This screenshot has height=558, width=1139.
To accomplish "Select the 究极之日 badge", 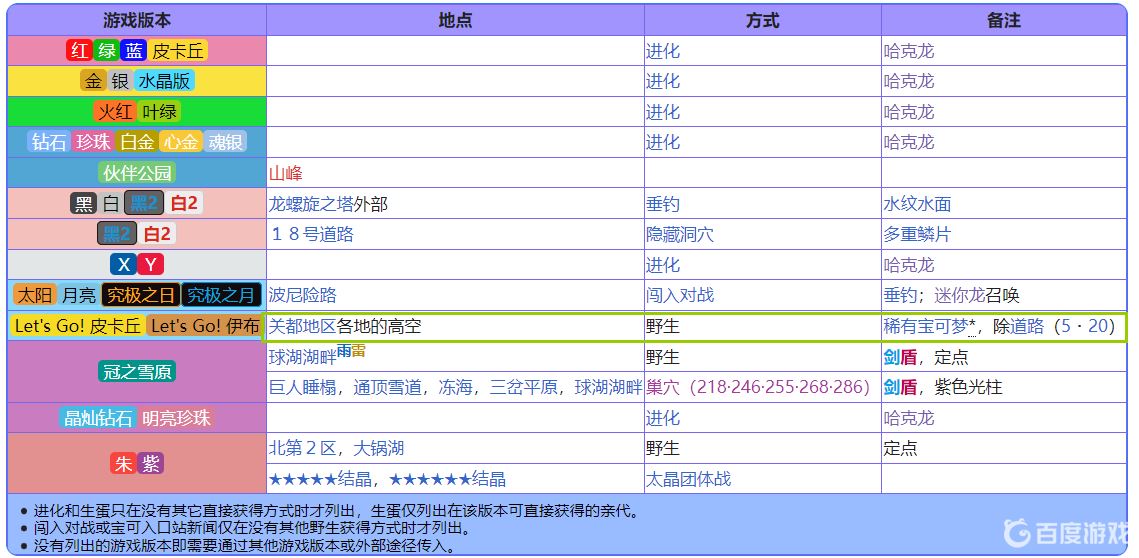I will (141, 295).
